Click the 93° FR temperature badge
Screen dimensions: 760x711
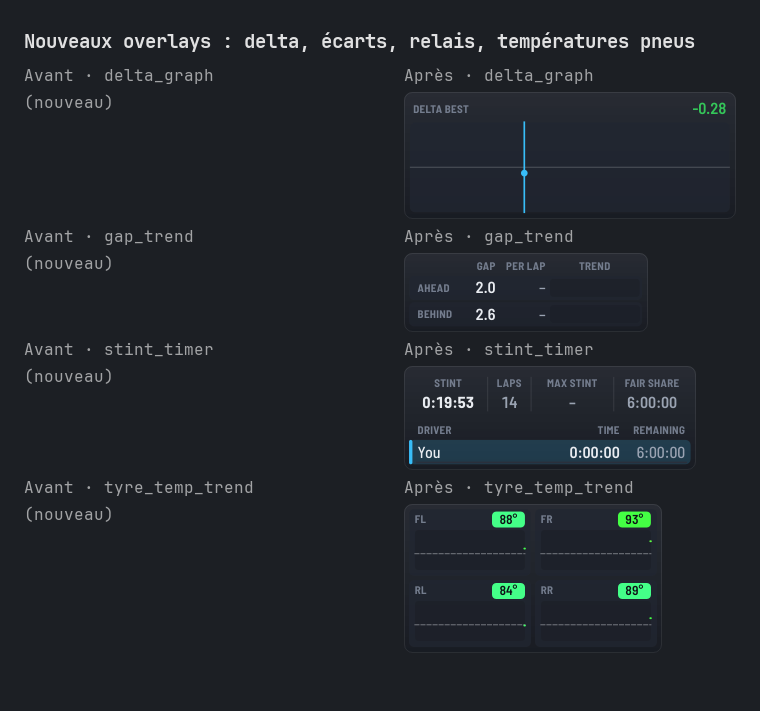click(x=634, y=520)
